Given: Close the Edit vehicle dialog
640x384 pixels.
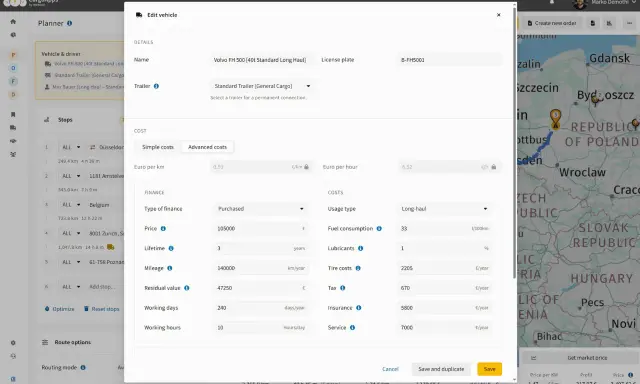Looking at the screenshot, I should (x=498, y=15).
